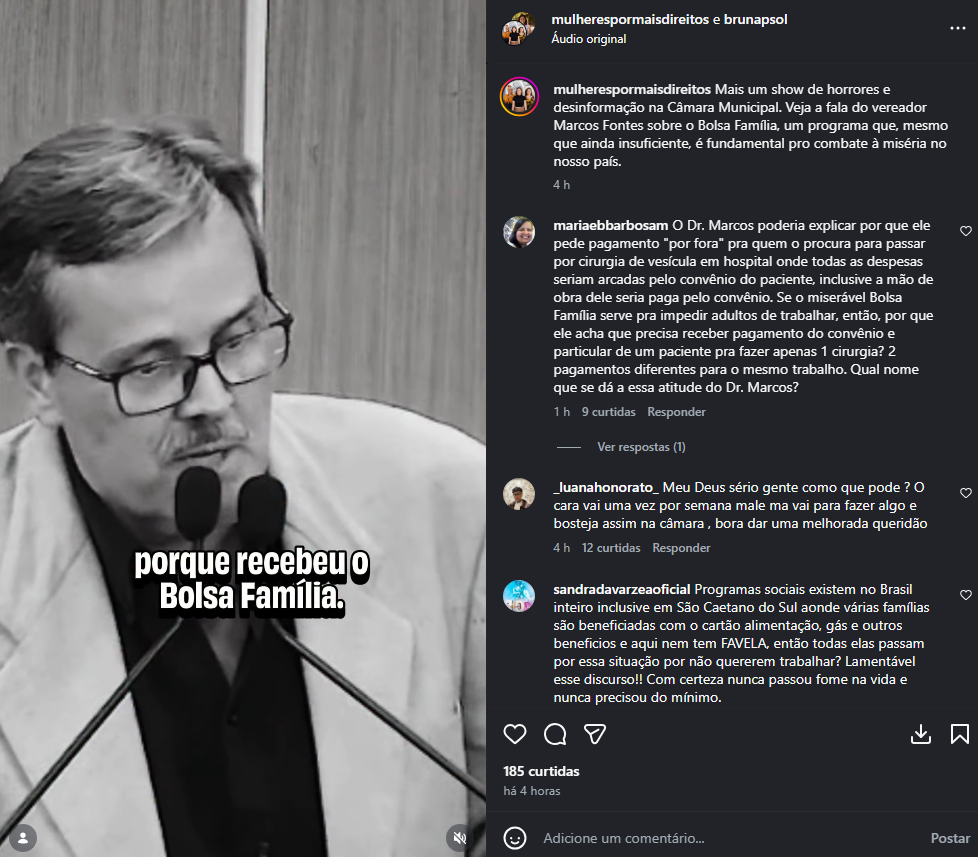978x857 pixels.
Task: Expand Ver respostas (1) replies
Action: 641,447
